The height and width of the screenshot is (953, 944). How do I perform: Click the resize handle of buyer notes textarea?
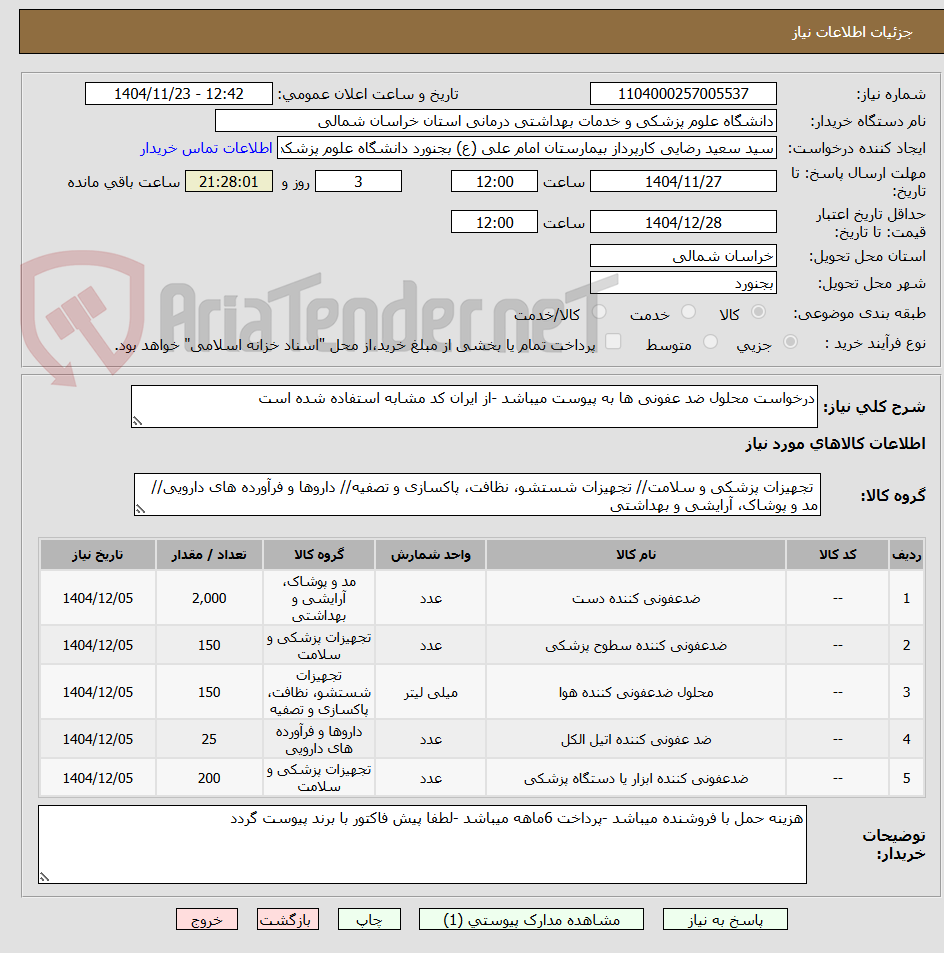pyautogui.click(x=44, y=877)
